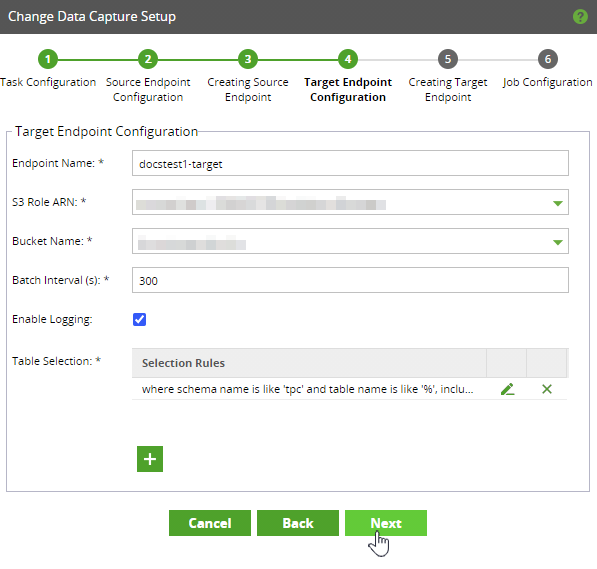The height and width of the screenshot is (569, 597).
Task: Click the Batch Interval (s) label
Action: coord(61,280)
